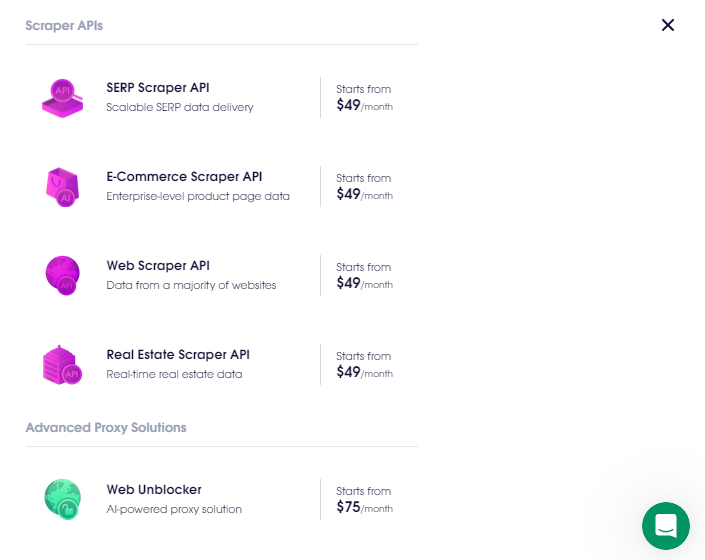Viewport: 705px width, 560px height.
Task: Click 'Scalable SERP data delivery' description
Action: (180, 107)
